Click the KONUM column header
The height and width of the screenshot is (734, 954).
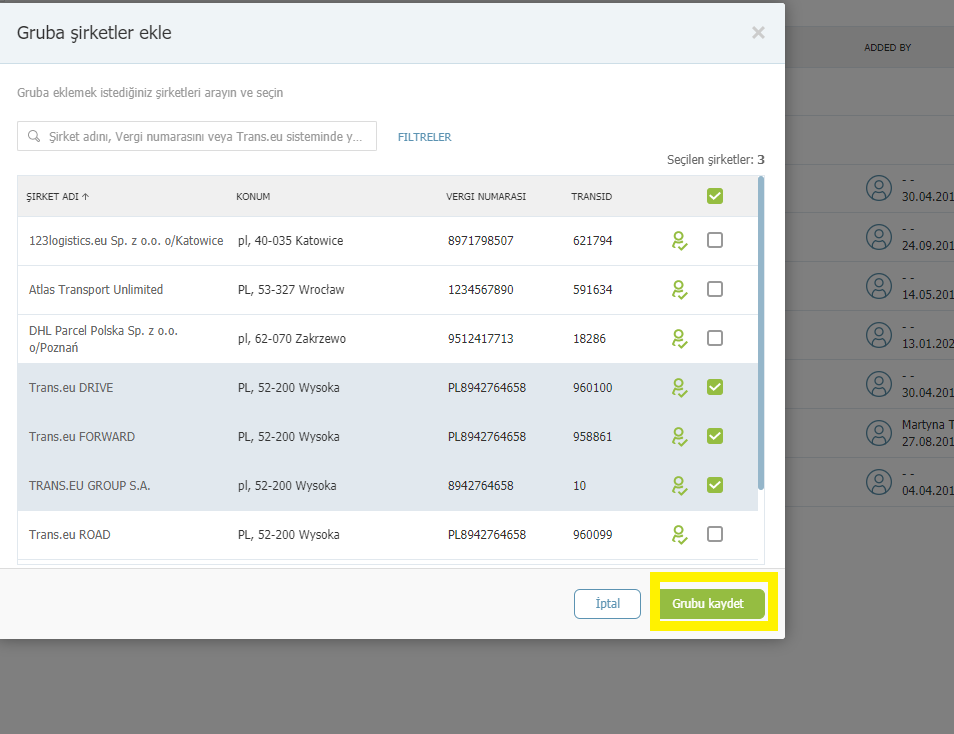[253, 197]
